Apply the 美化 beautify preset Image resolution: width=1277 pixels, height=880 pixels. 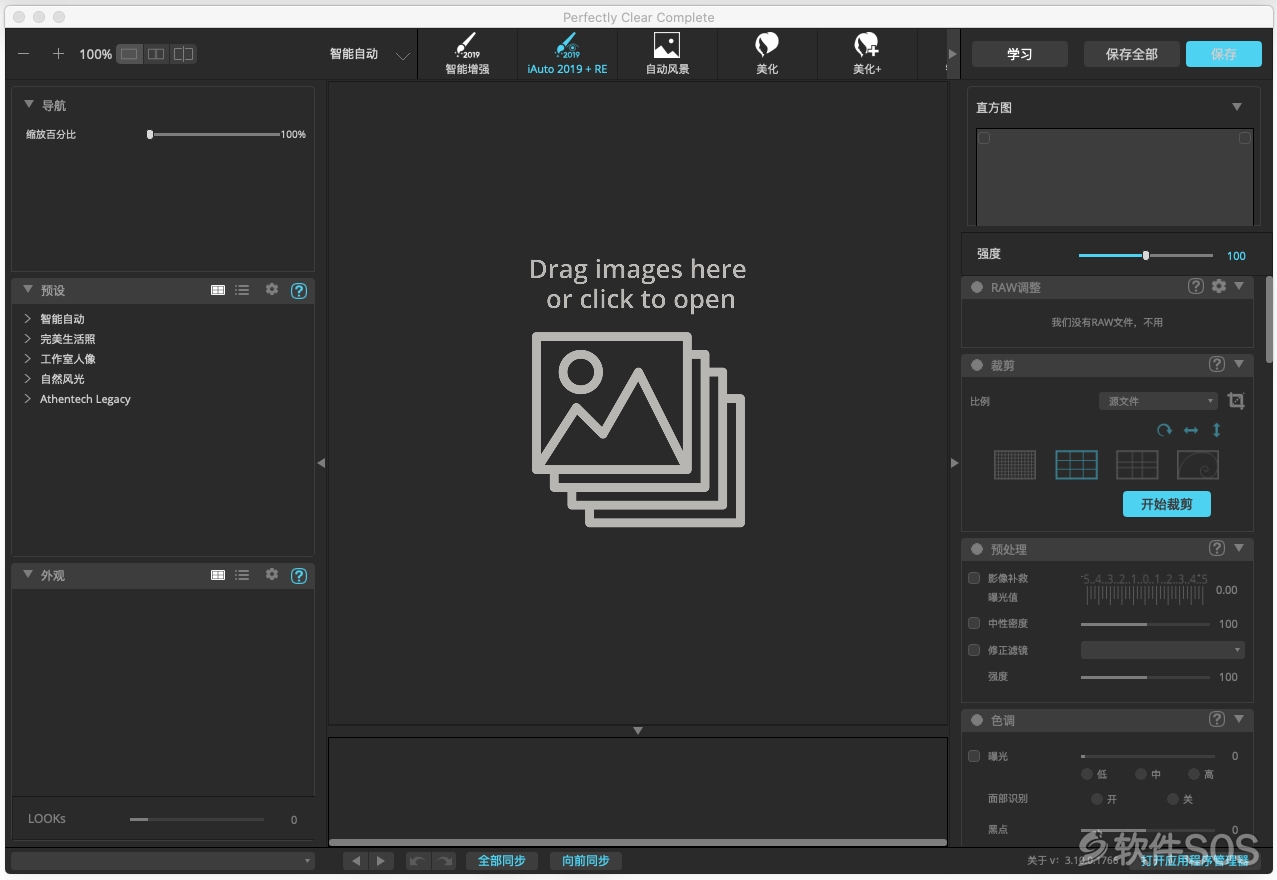point(767,54)
